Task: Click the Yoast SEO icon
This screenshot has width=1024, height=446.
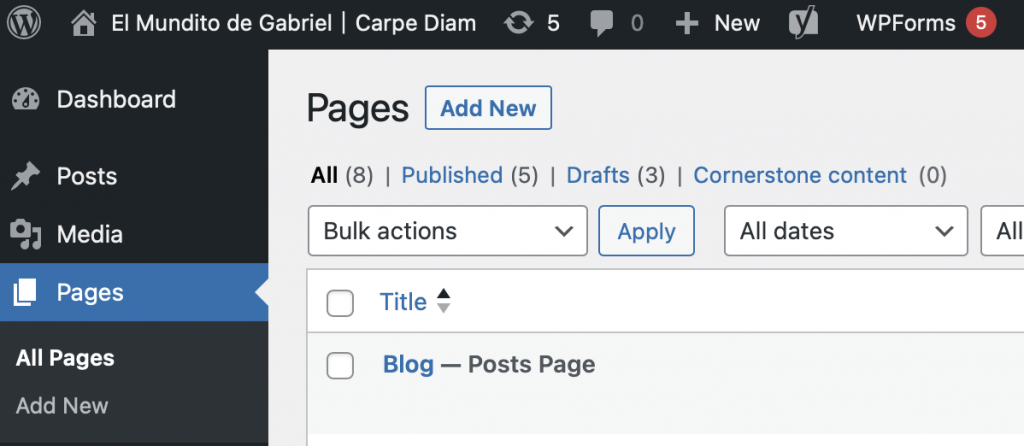Action: [x=803, y=23]
